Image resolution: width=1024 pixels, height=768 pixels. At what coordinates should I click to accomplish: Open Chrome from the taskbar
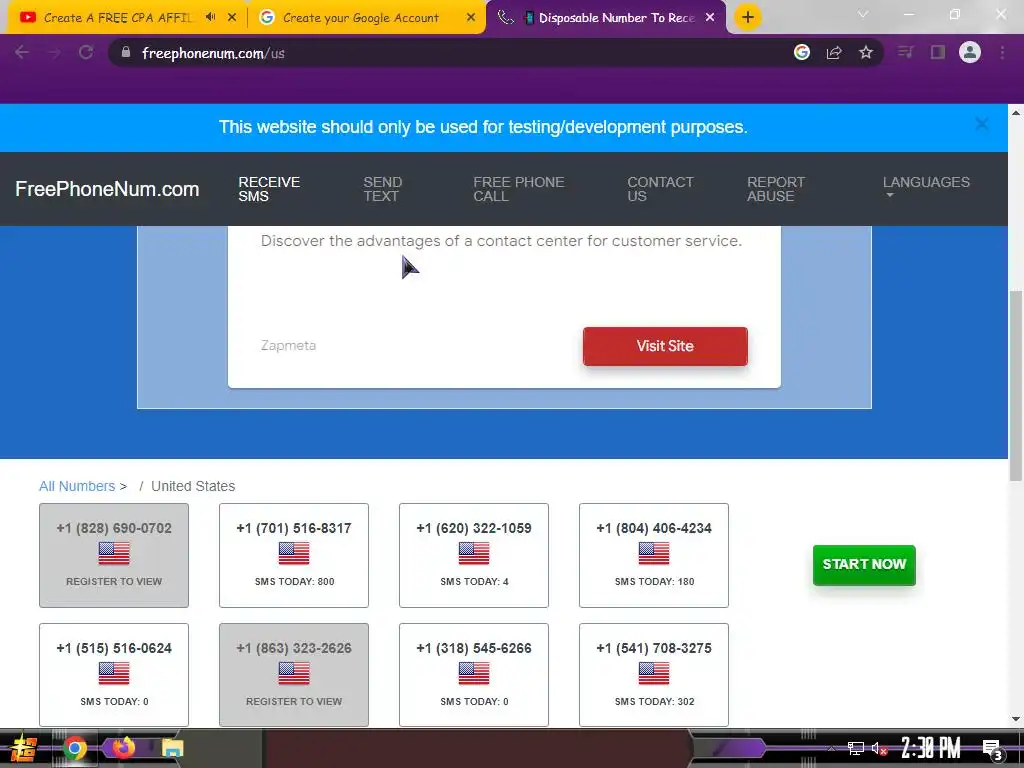(x=74, y=748)
